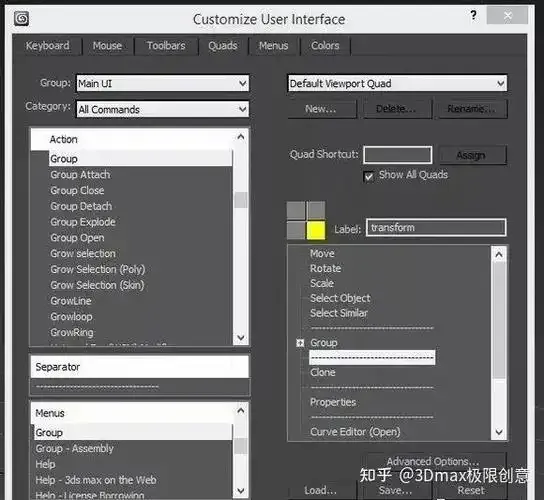Click the Load... button
The width and height of the screenshot is (544, 500).
(321, 490)
